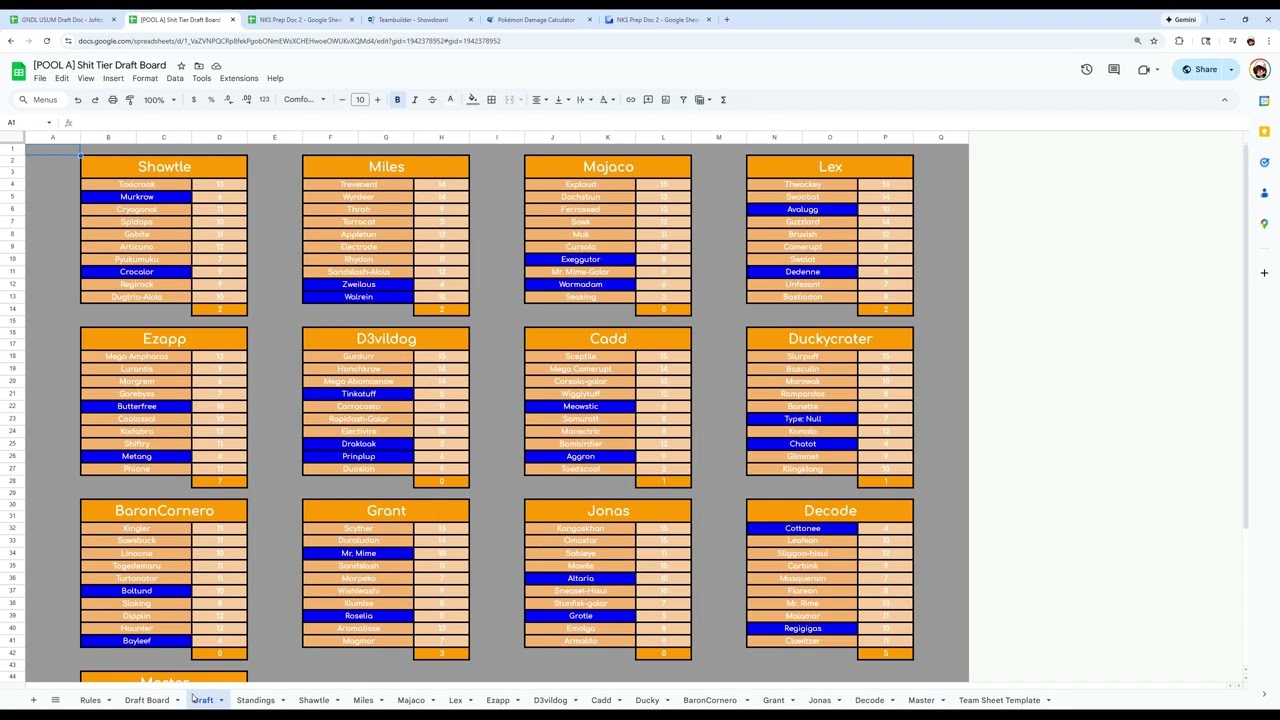Star the Shit Tier Draft Board document

tap(181, 66)
